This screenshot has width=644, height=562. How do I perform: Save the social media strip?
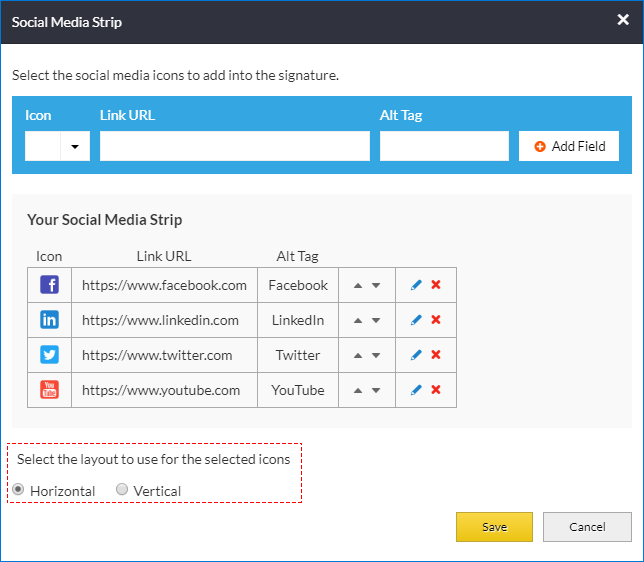[494, 527]
